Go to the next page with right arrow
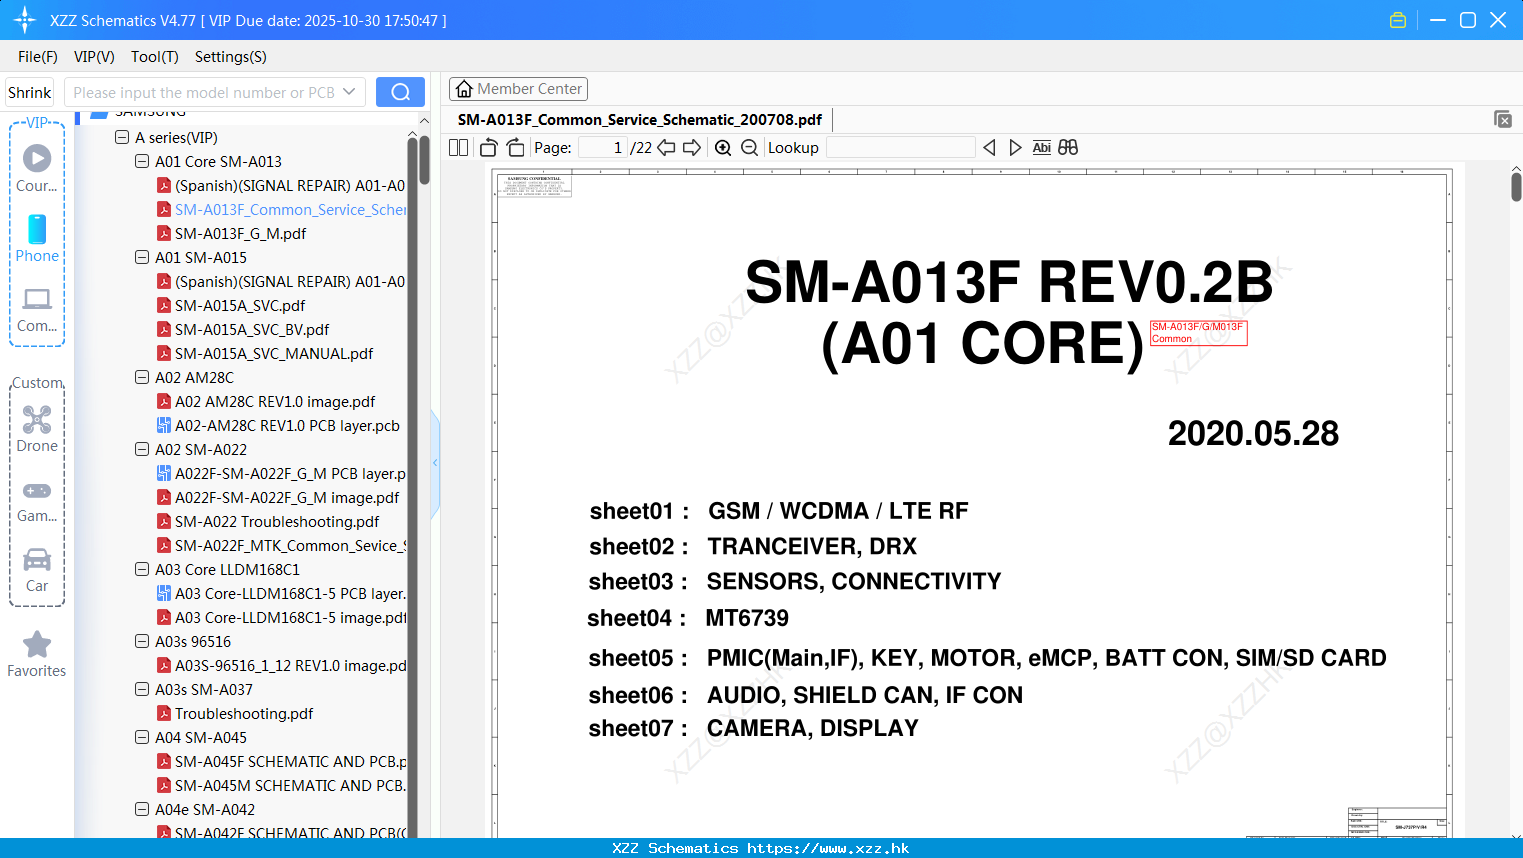The image size is (1523, 858). point(692,148)
